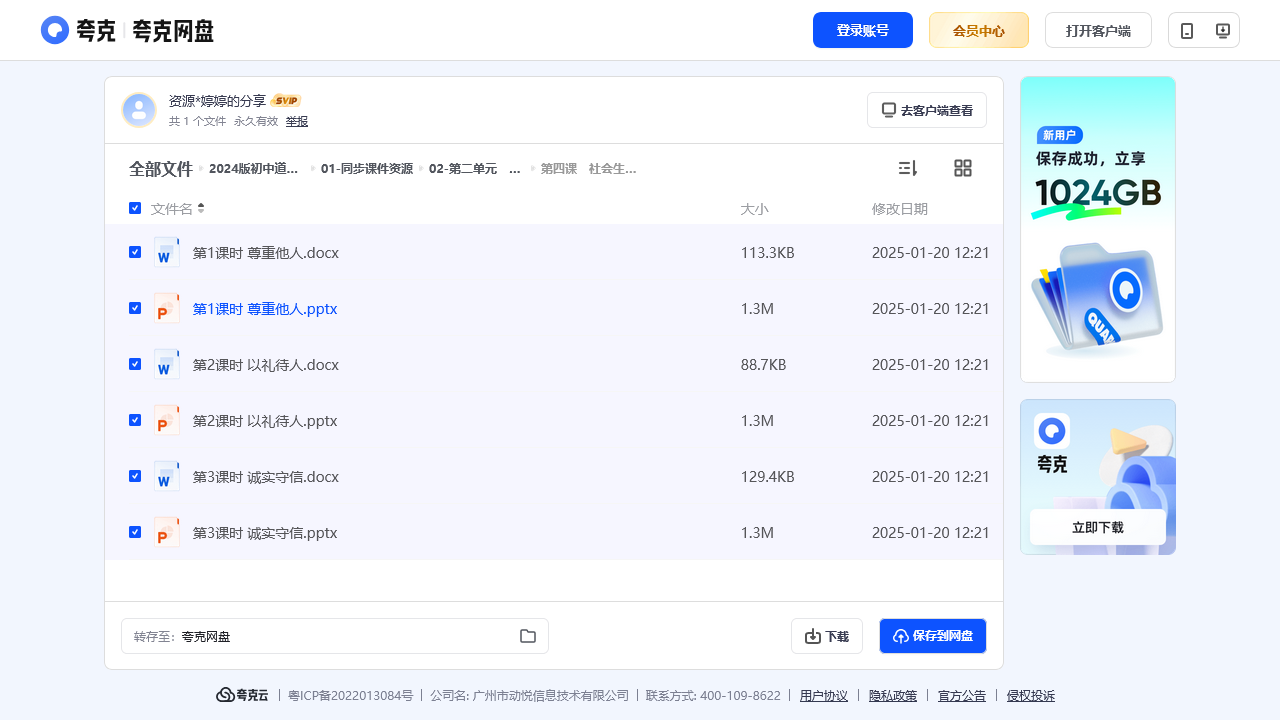This screenshot has width=1280, height=720.
Task: Click size value 113.3KB
Action: (767, 253)
